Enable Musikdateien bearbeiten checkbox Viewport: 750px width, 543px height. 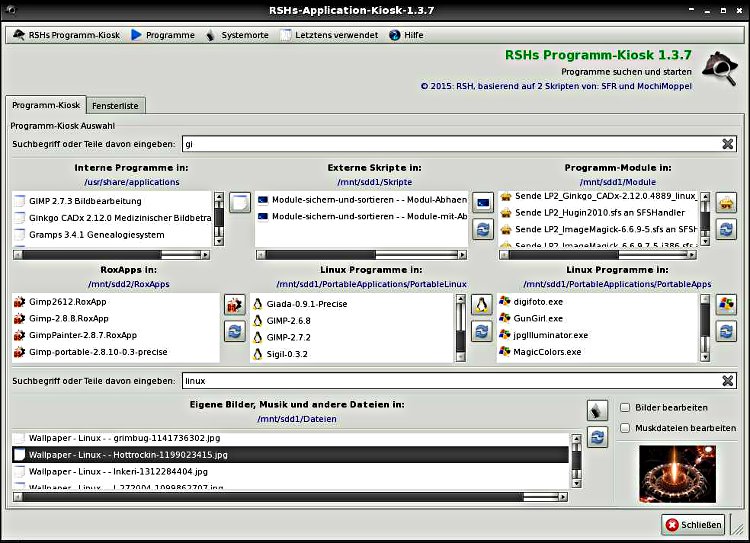pyautogui.click(x=625, y=428)
